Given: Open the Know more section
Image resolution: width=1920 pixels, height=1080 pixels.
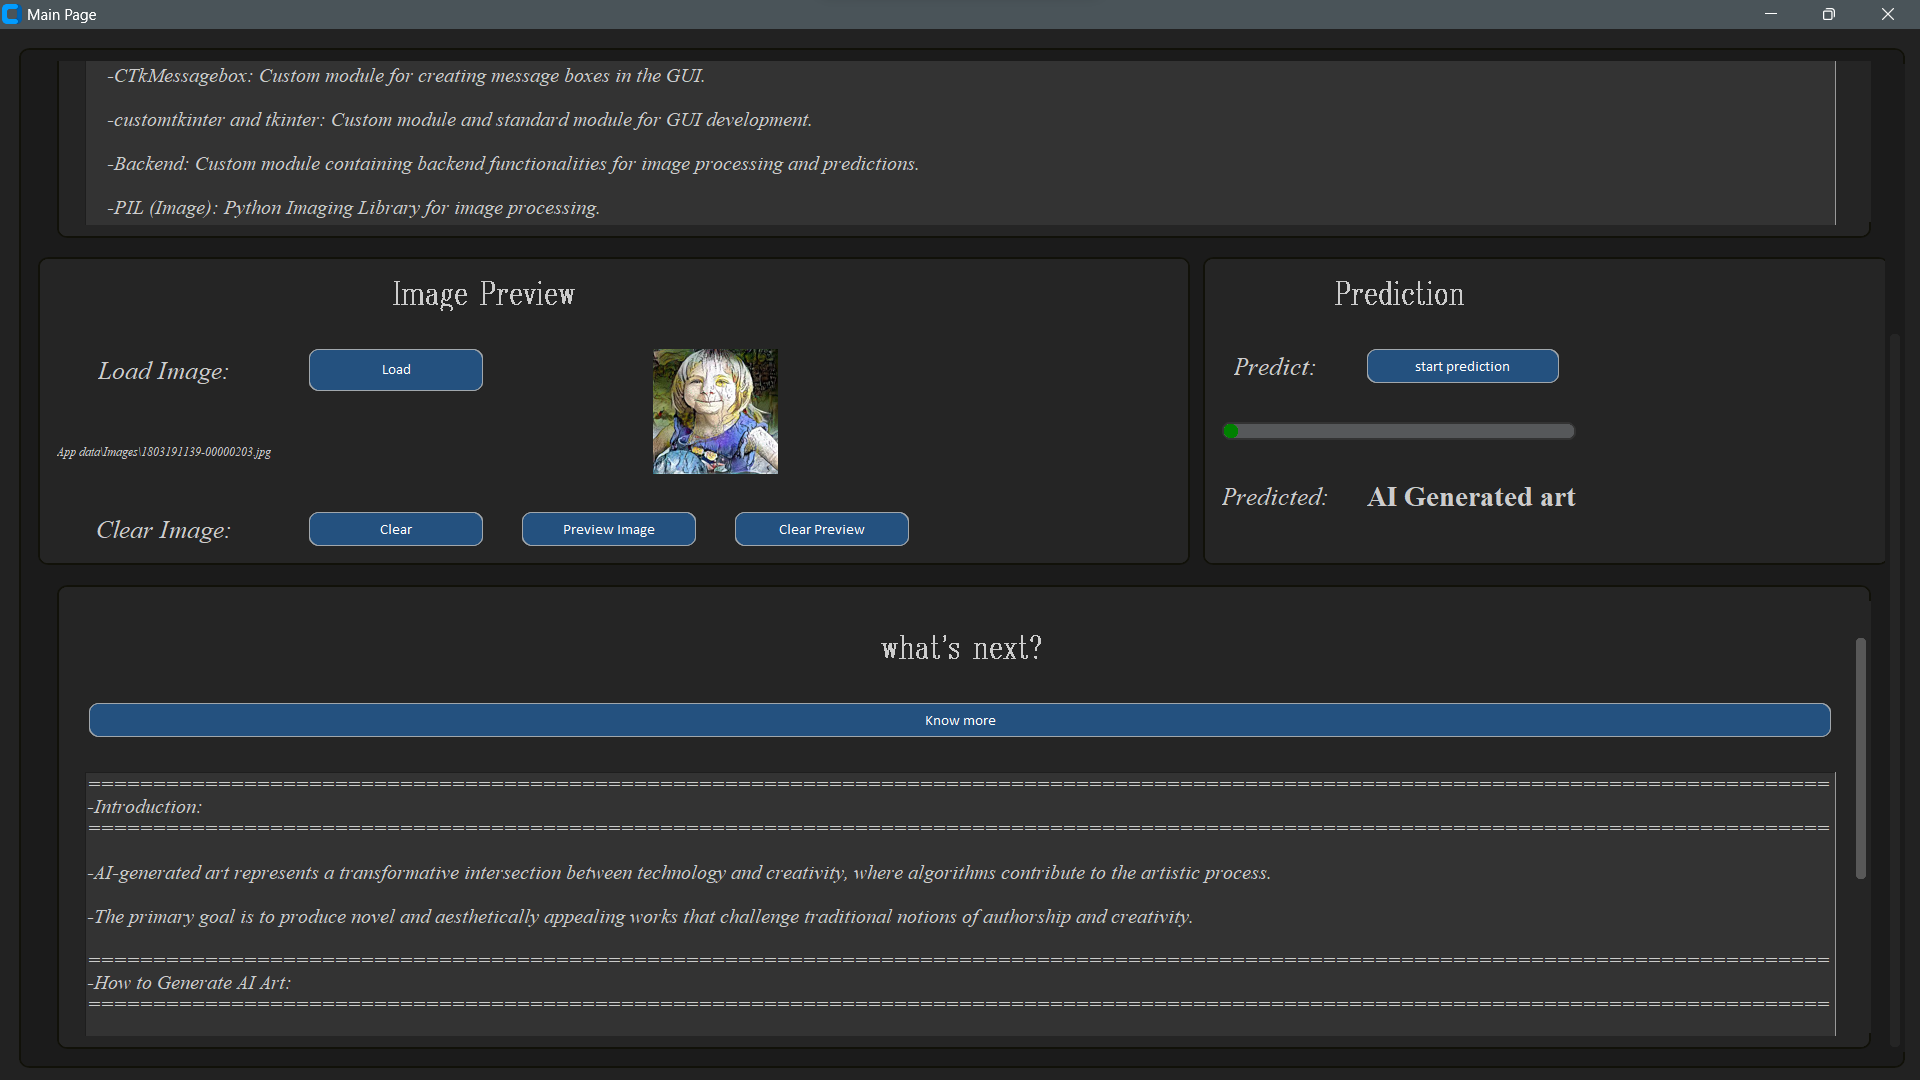Looking at the screenshot, I should pos(959,720).
